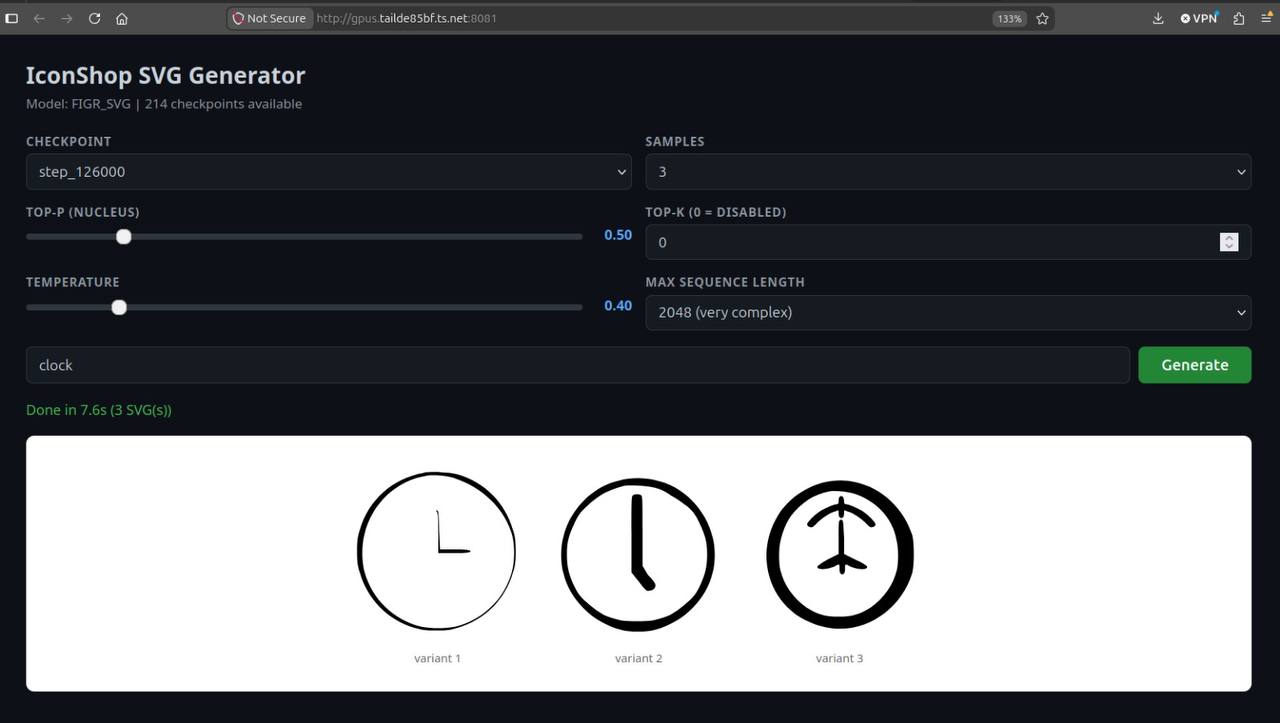Click the Done in 7.6s status text
The width and height of the screenshot is (1280, 723).
click(99, 410)
